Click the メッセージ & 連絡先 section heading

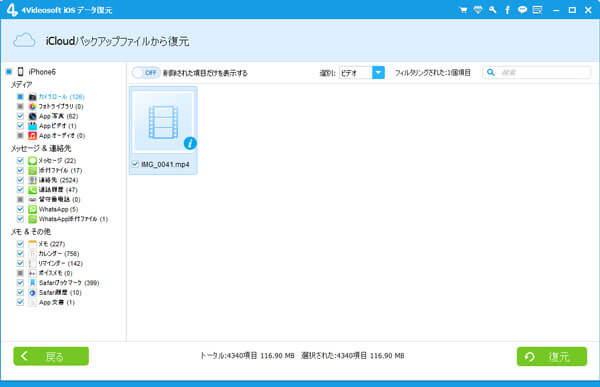click(41, 148)
